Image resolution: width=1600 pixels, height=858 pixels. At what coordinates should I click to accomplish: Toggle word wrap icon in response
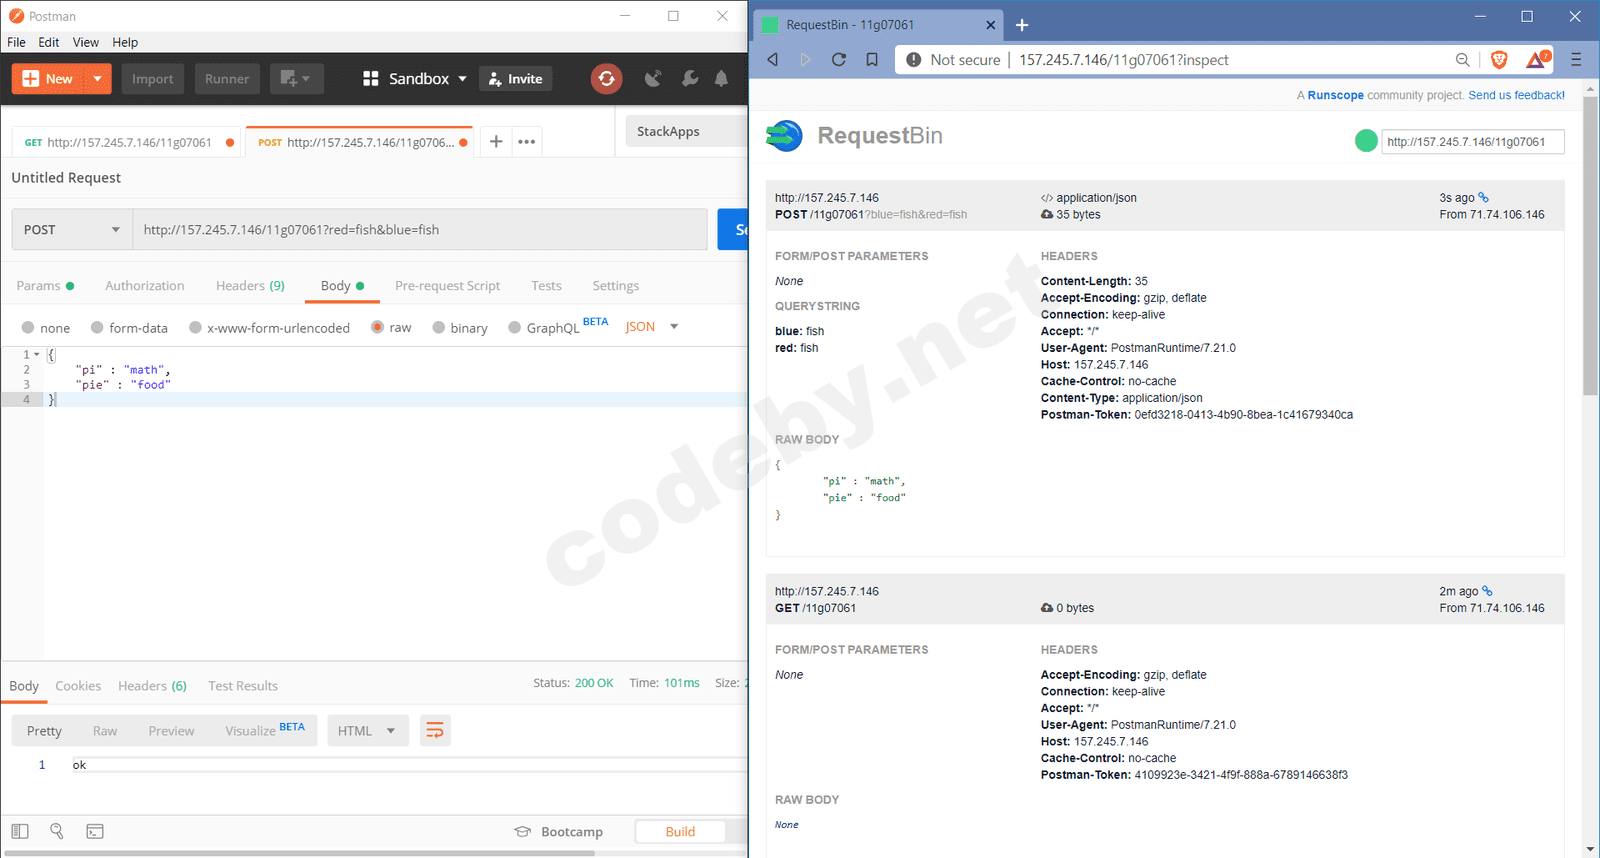(435, 731)
